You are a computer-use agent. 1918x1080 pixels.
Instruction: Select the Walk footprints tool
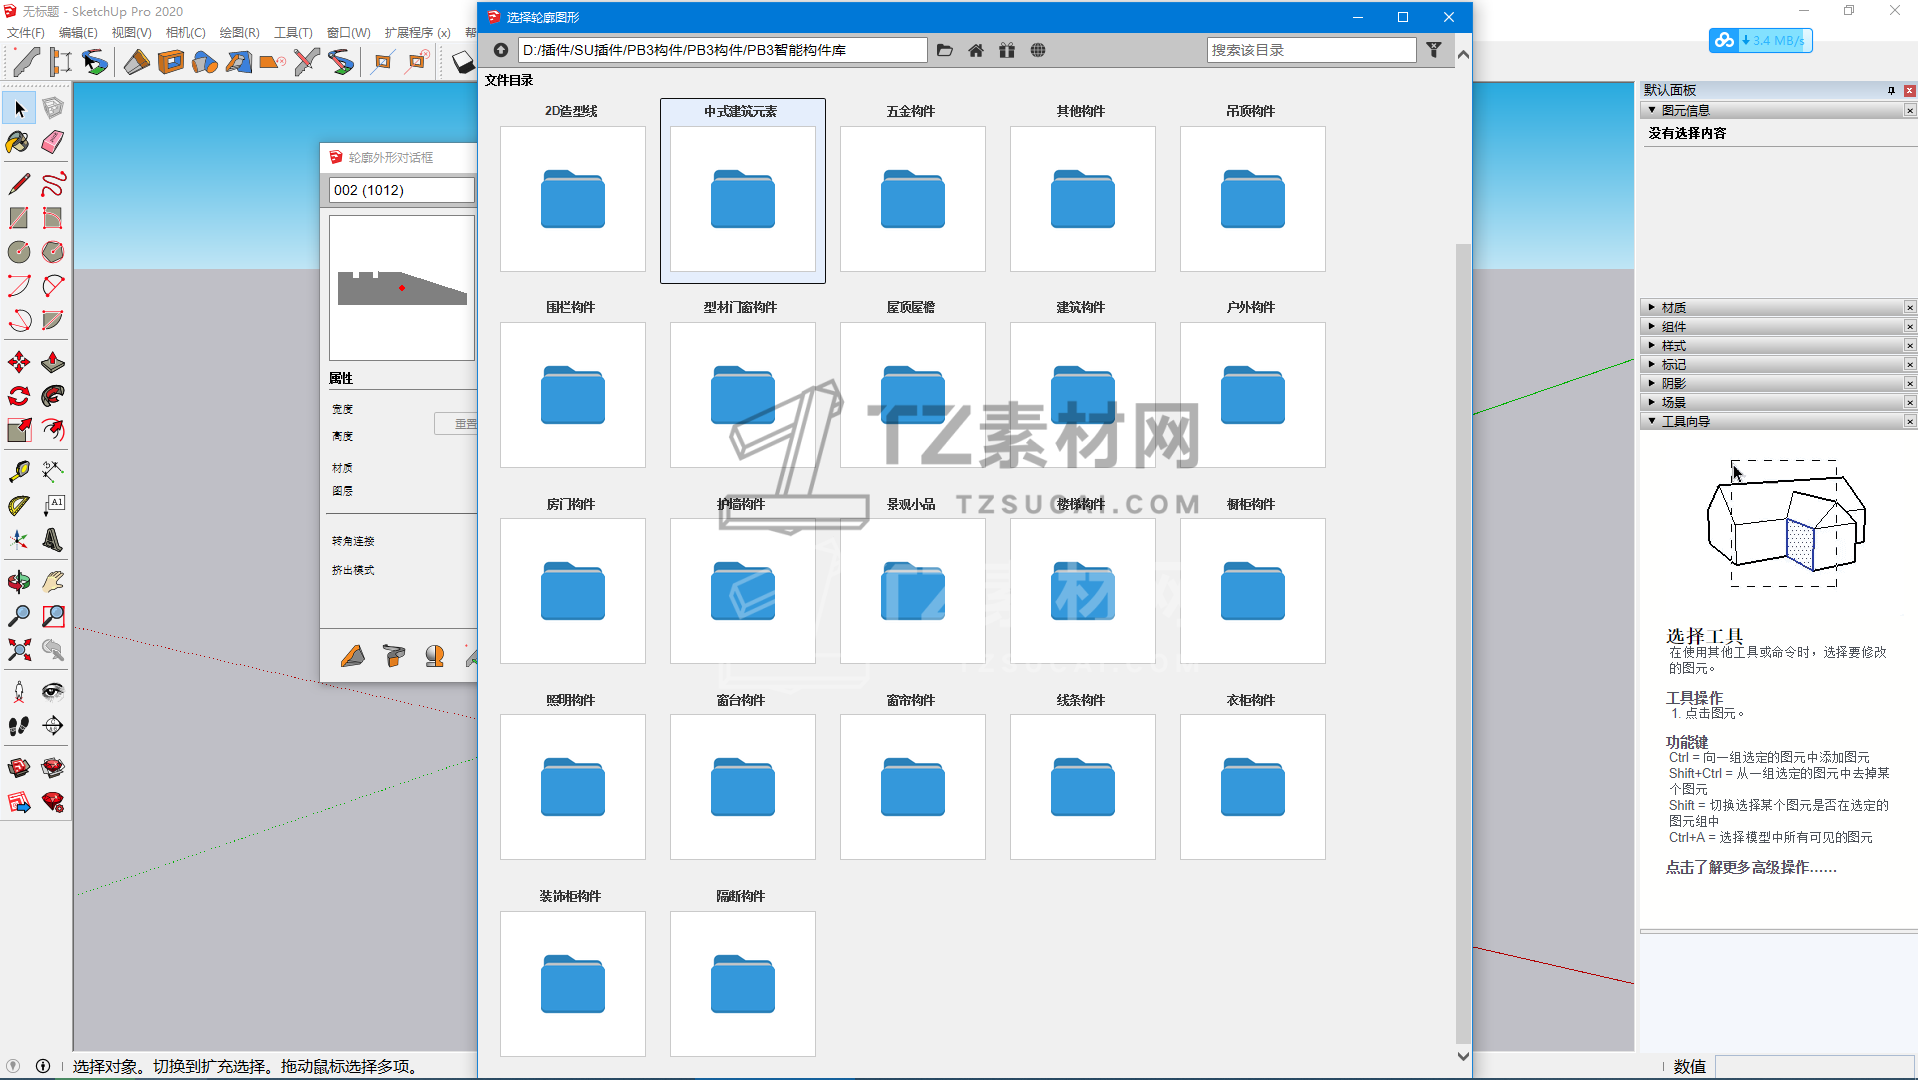point(19,726)
